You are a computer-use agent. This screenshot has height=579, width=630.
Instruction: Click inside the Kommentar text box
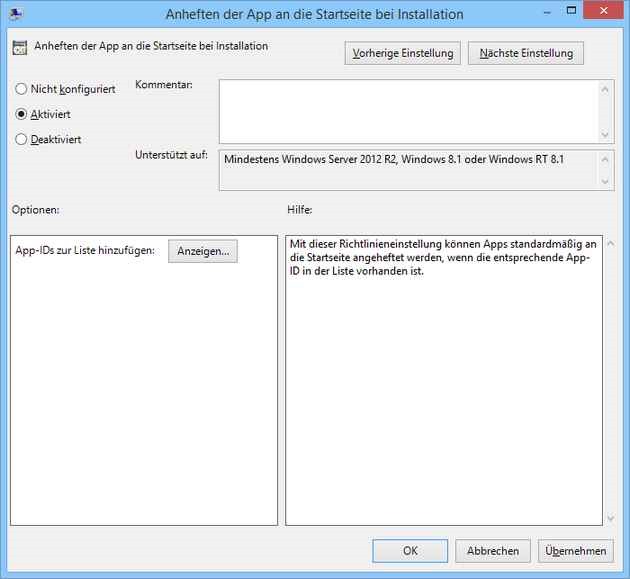[408, 111]
